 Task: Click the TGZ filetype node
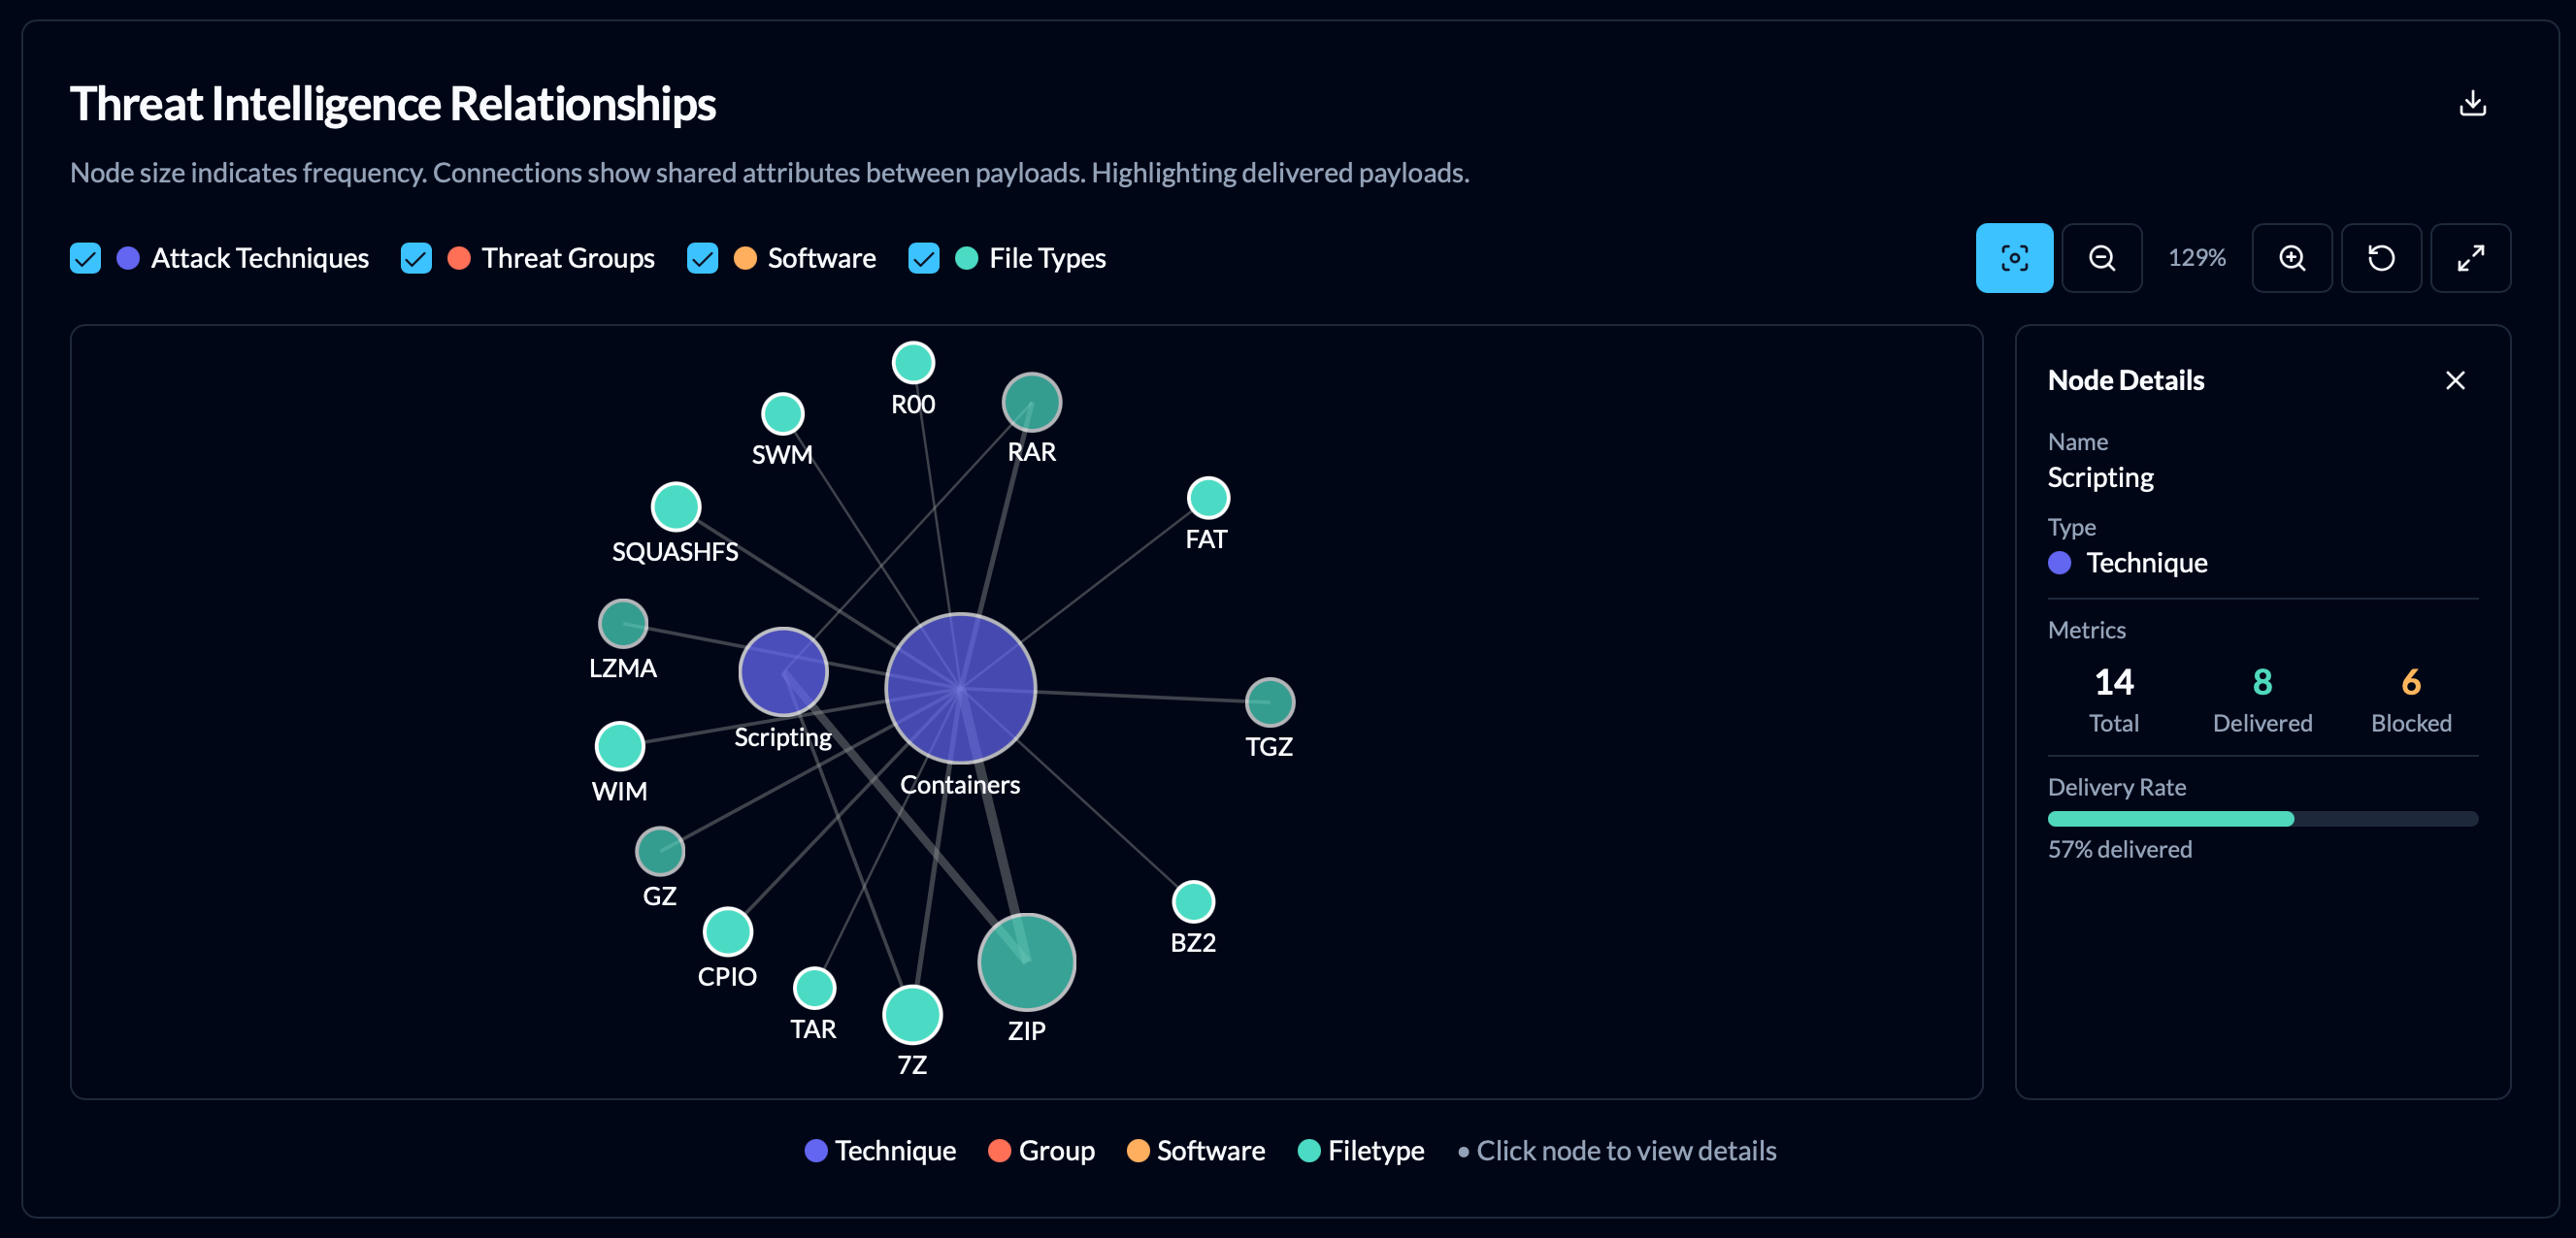coord(1269,702)
